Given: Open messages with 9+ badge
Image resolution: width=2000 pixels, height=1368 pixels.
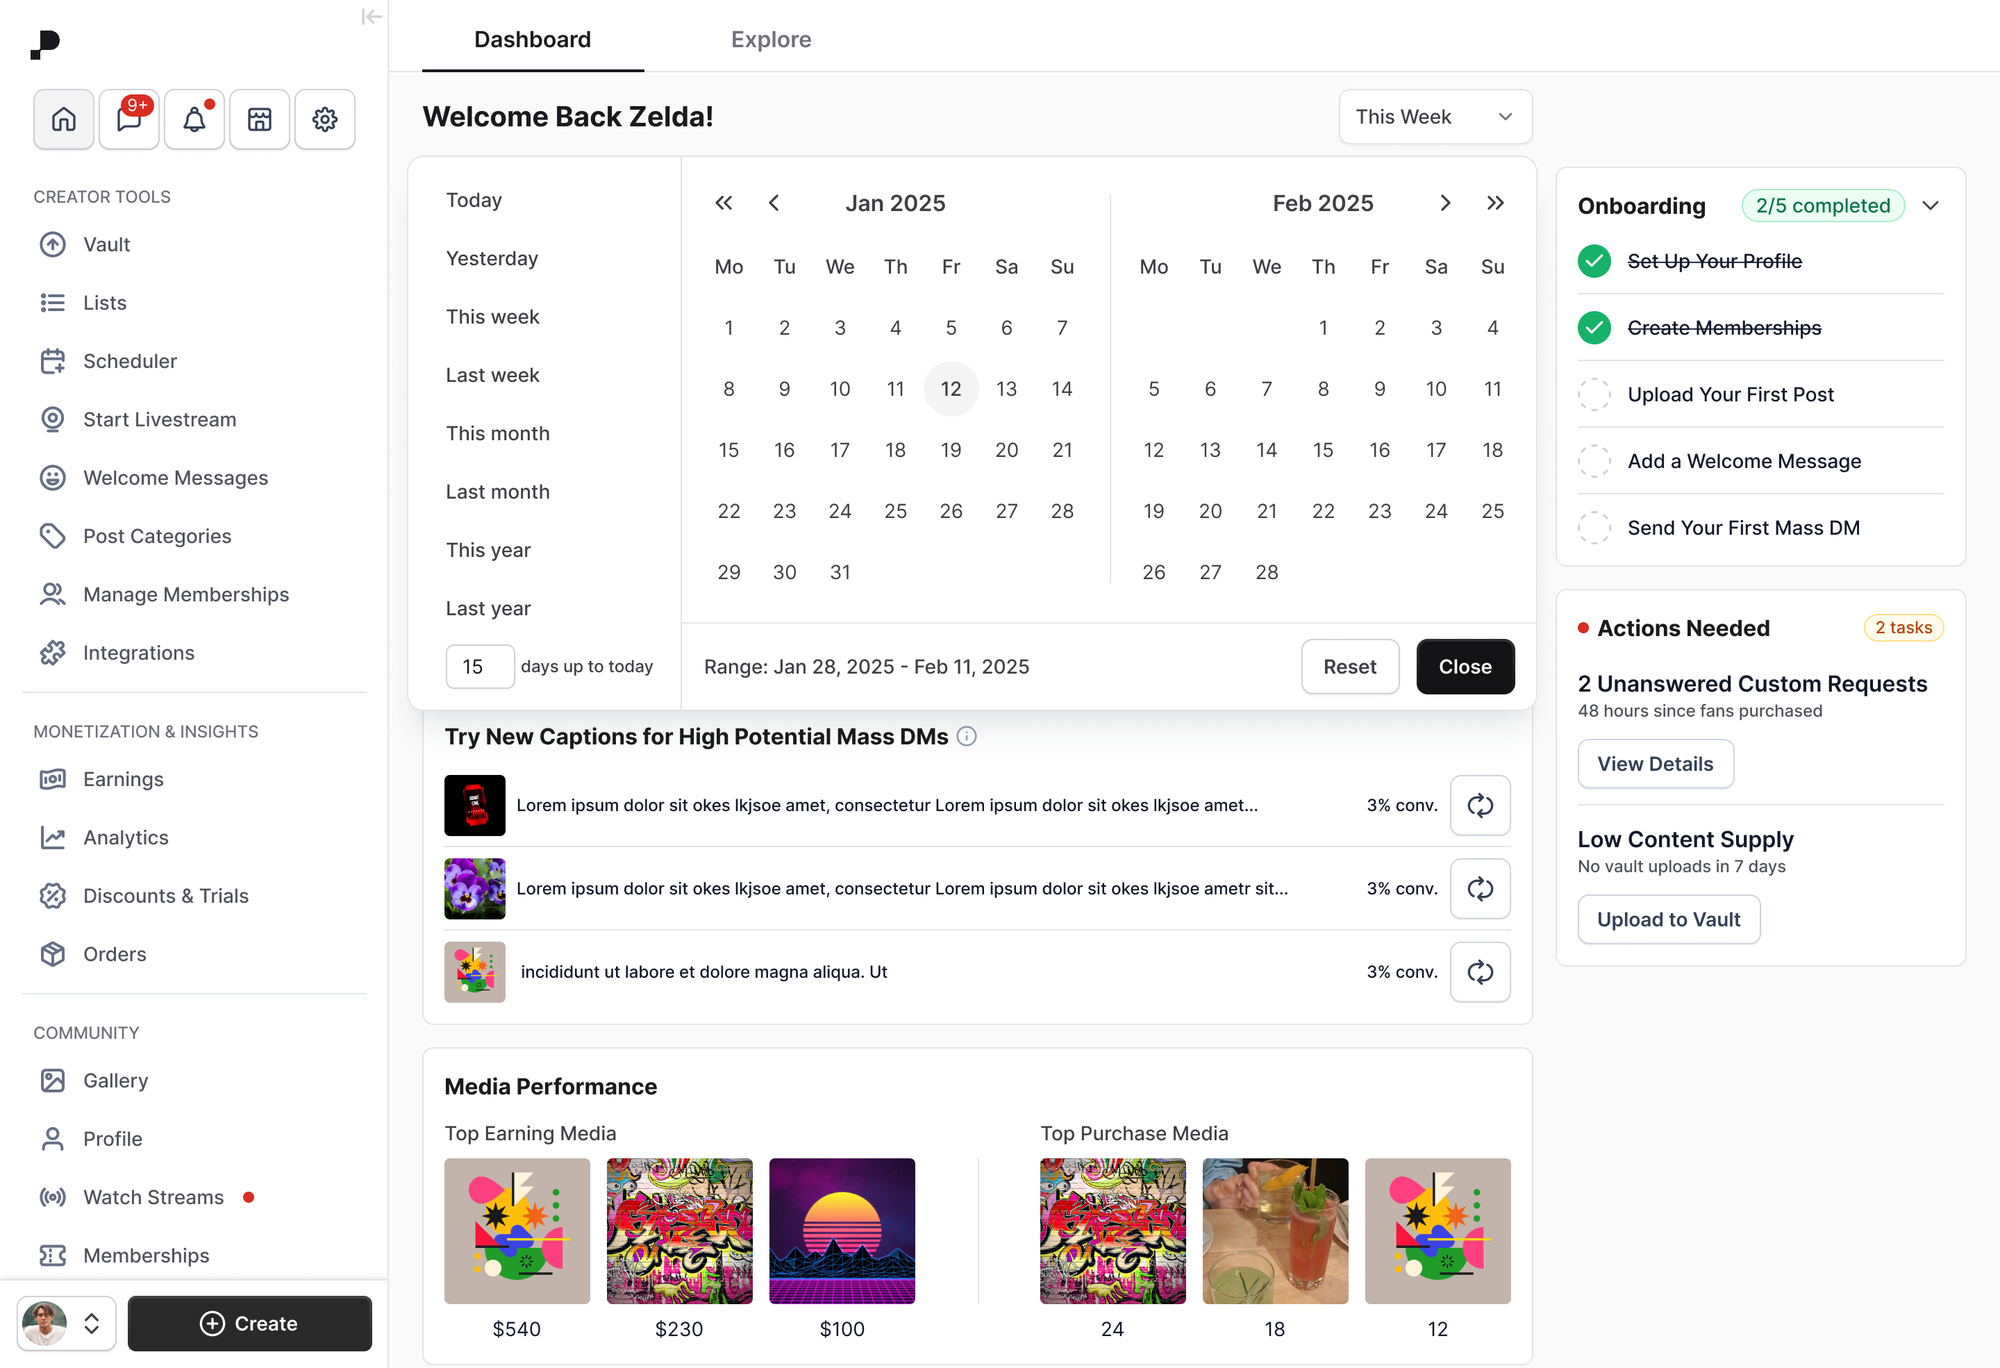Looking at the screenshot, I should (x=129, y=119).
